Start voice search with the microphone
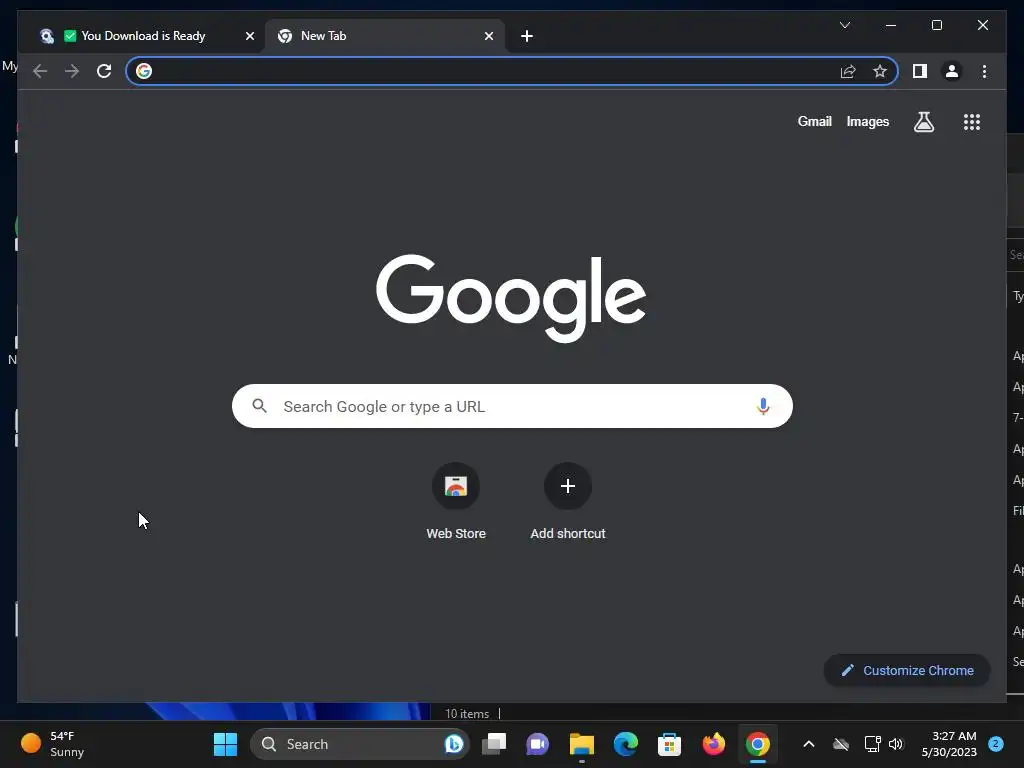The height and width of the screenshot is (768, 1024). 763,406
